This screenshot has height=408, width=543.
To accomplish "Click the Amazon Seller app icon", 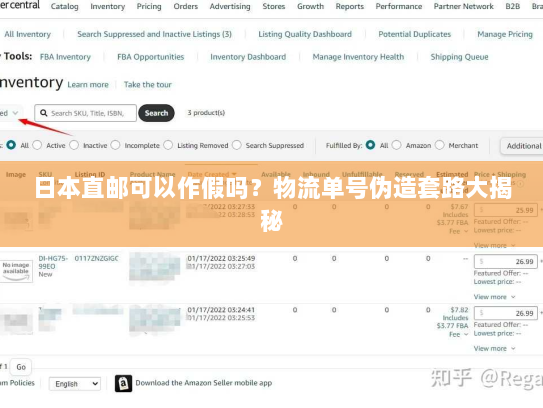I will (123, 383).
